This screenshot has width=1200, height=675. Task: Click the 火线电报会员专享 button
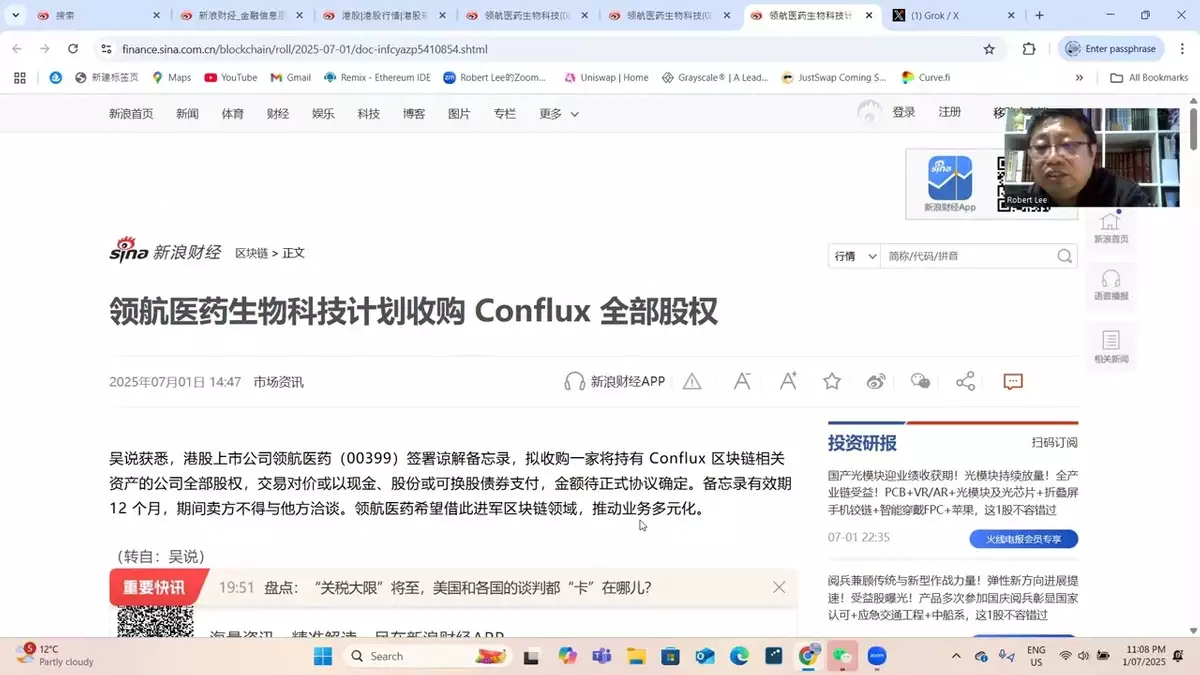(1023, 539)
